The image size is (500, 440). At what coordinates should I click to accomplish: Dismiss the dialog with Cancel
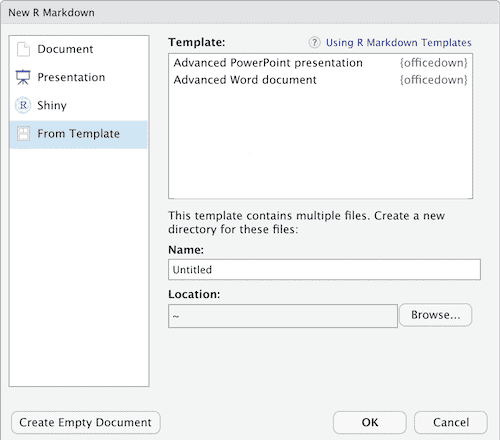click(x=451, y=423)
